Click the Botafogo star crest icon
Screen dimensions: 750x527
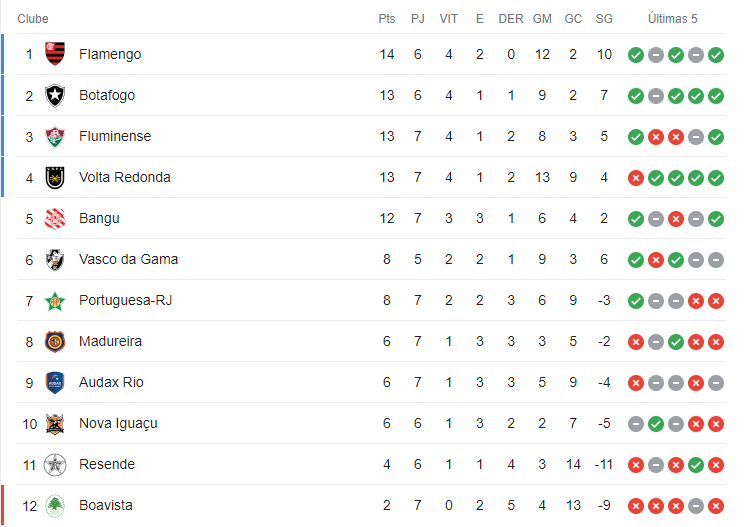point(55,95)
